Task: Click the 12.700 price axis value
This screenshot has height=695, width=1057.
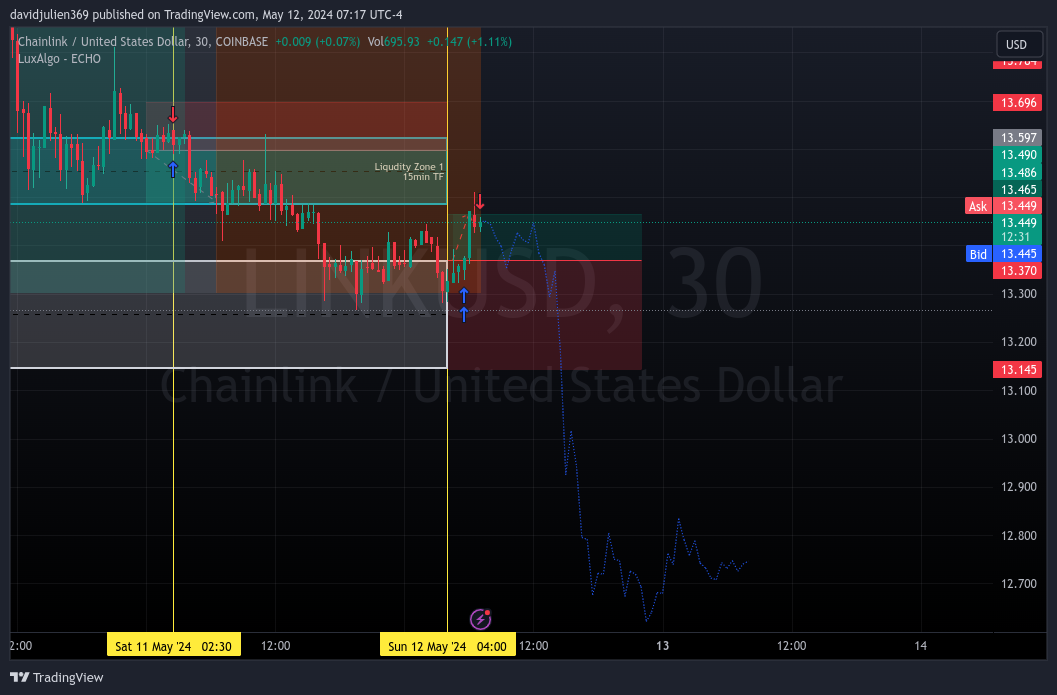Action: (x=1019, y=584)
